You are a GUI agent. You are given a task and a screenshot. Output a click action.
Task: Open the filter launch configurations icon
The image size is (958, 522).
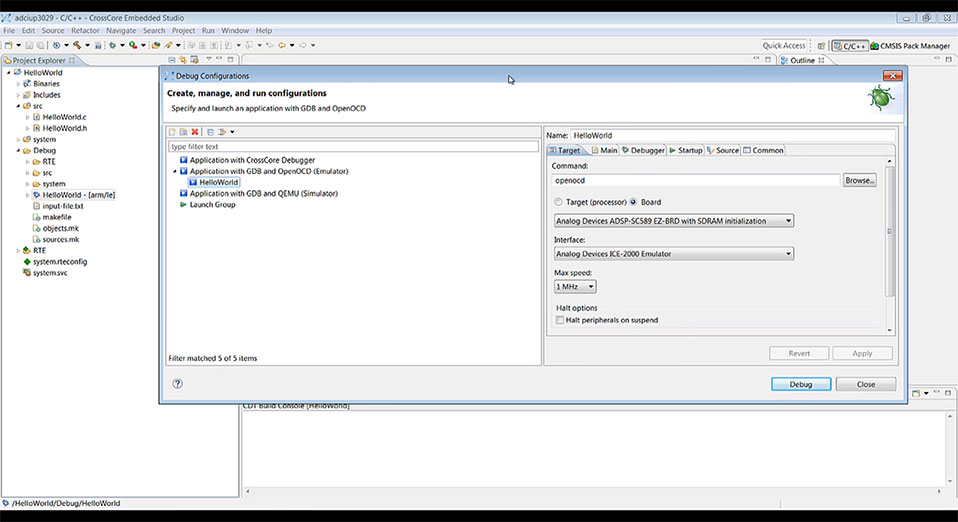pyautogui.click(x=223, y=132)
